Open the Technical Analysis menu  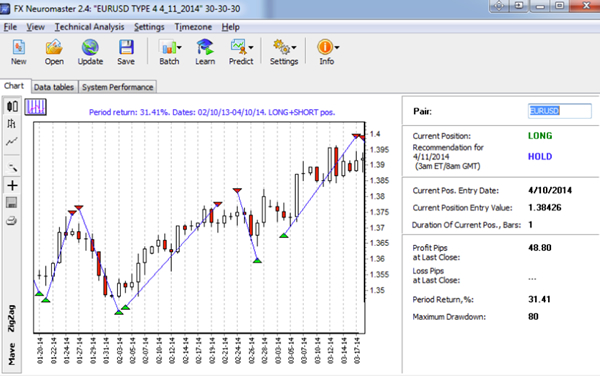89,27
